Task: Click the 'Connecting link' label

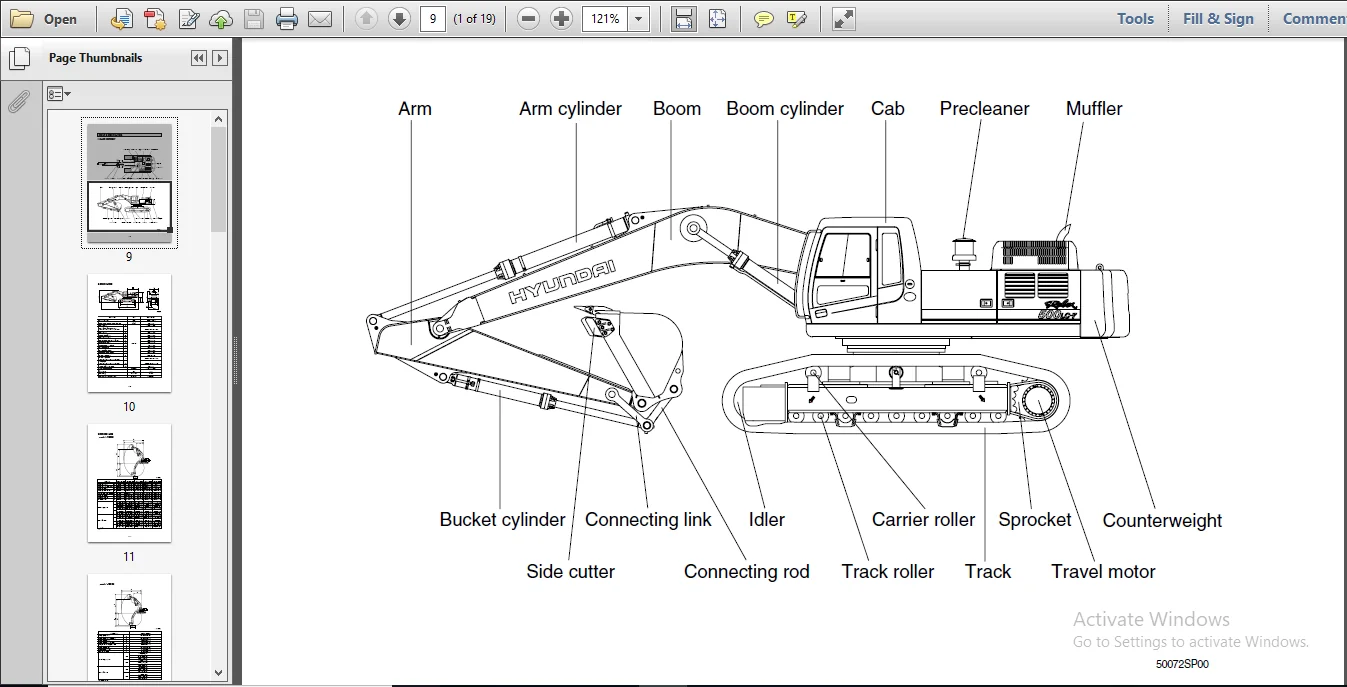Action: (648, 520)
